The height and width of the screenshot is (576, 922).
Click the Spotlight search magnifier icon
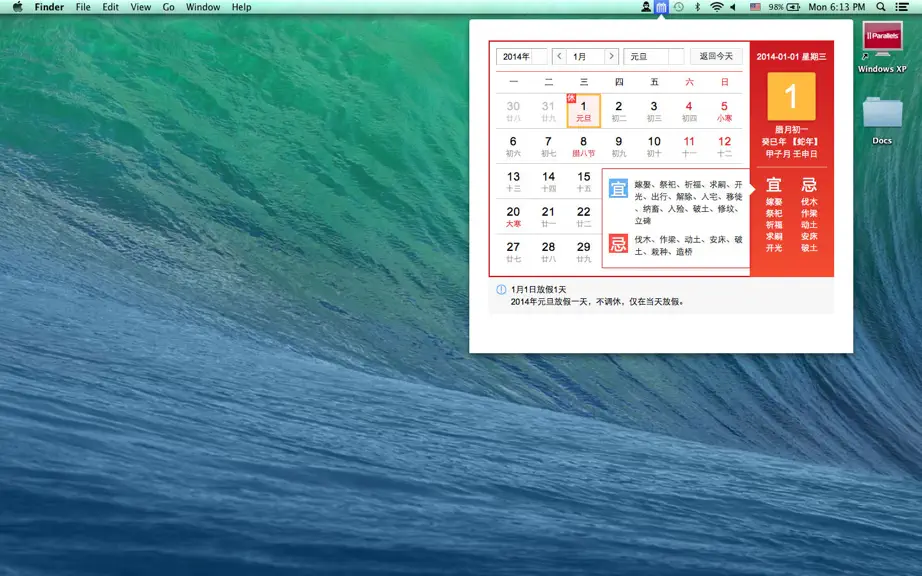(x=880, y=7)
